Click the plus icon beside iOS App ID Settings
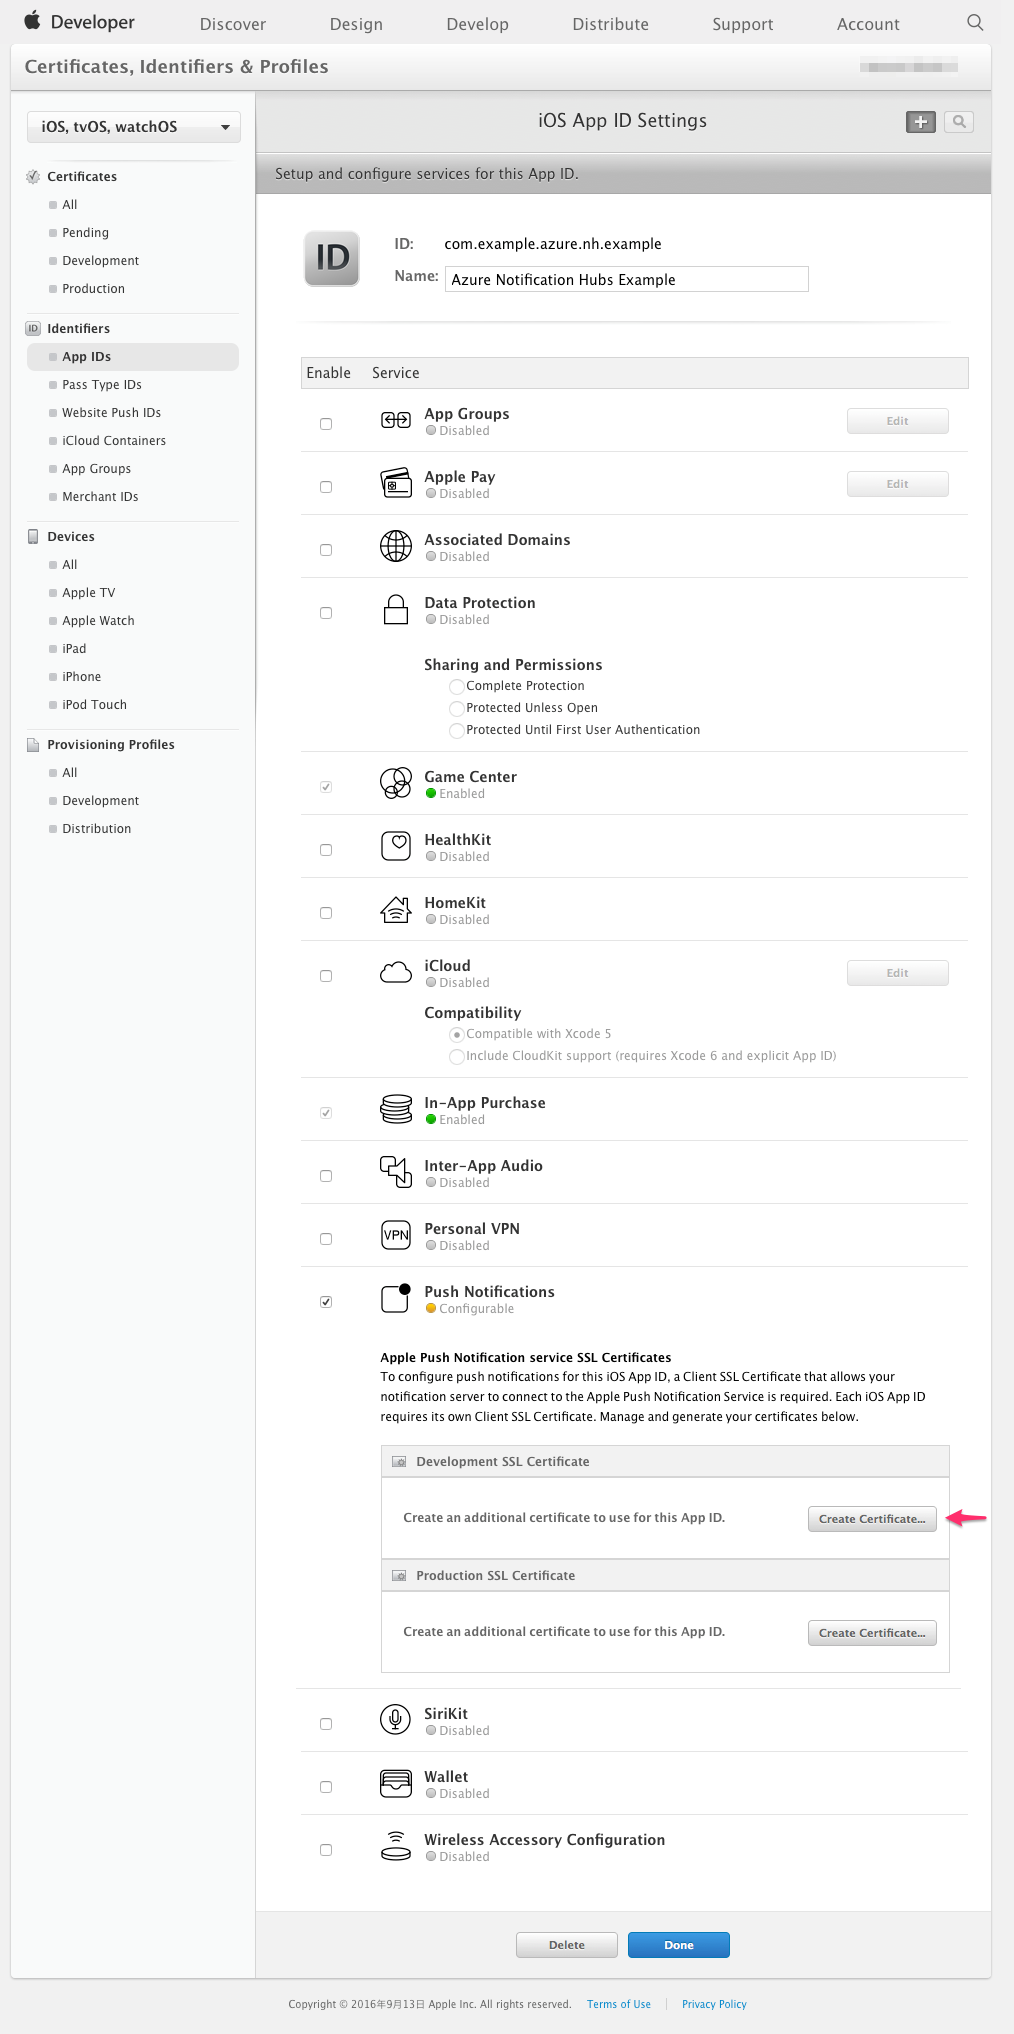This screenshot has height=2034, width=1014. point(920,121)
